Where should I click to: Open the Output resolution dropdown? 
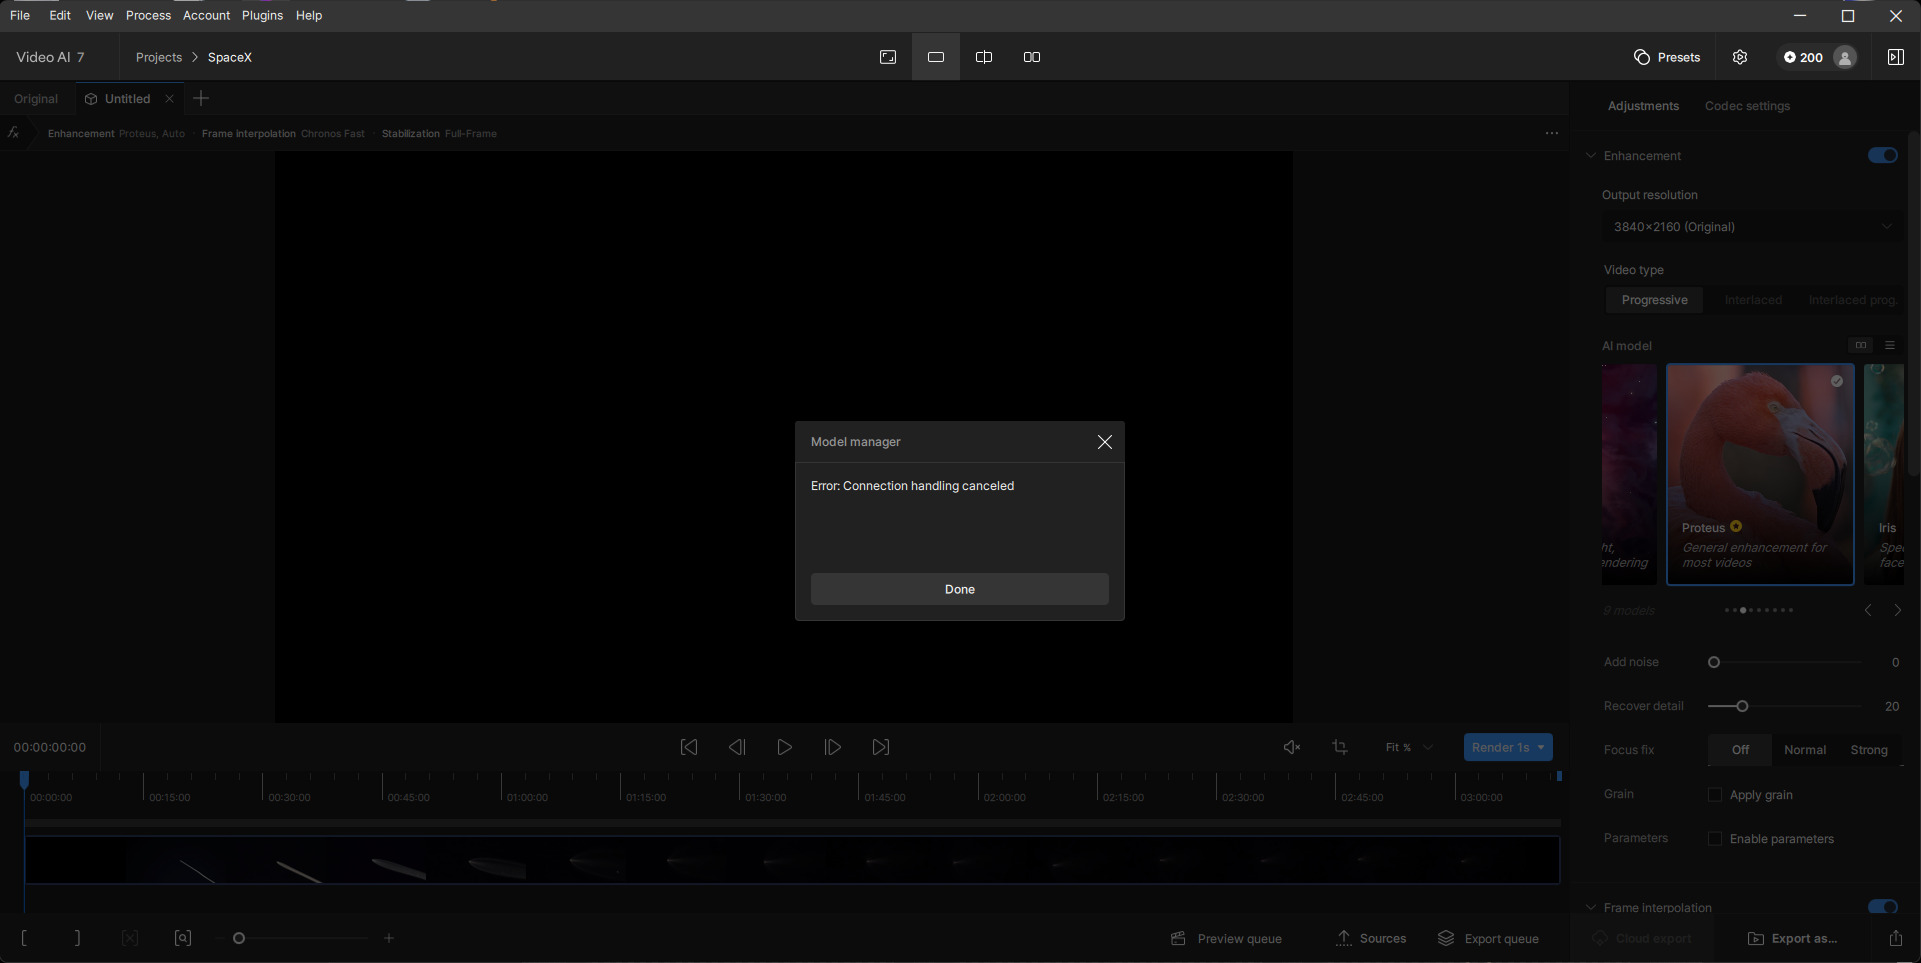1751,227
